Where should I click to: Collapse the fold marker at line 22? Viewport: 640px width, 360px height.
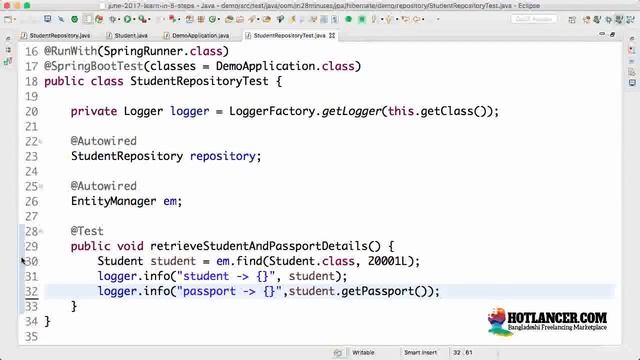41,142
